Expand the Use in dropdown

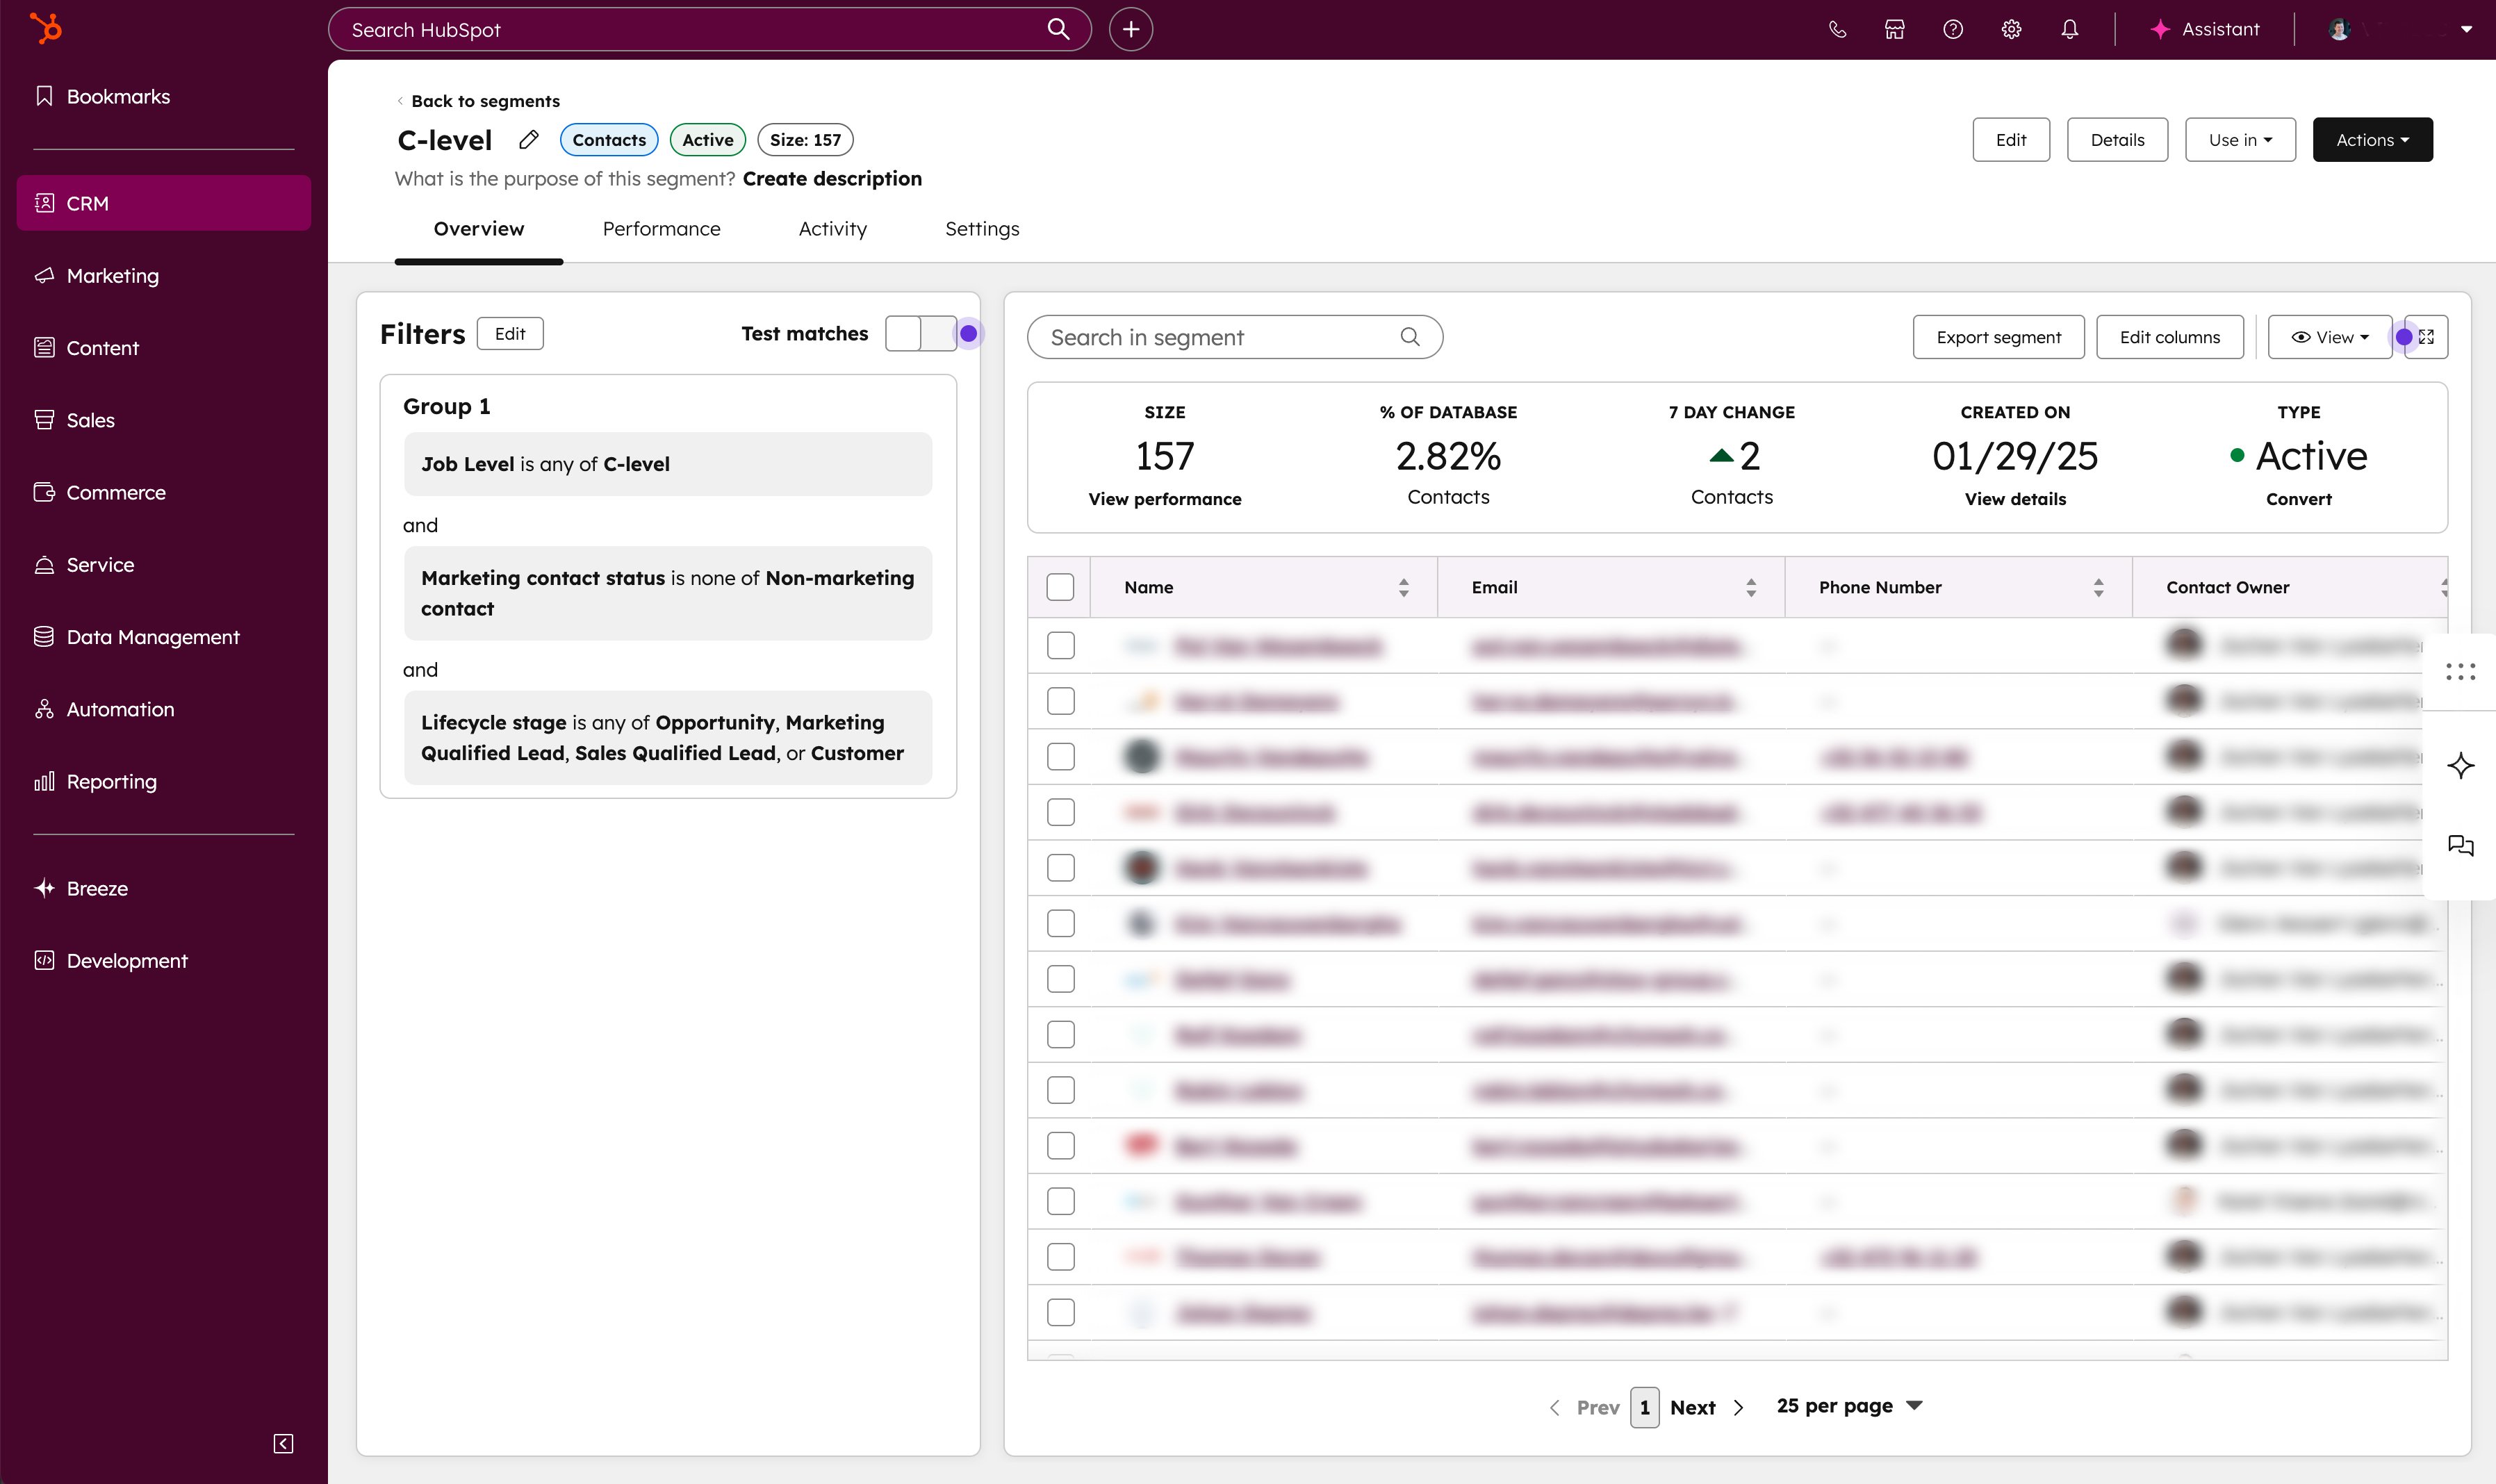(2239, 140)
